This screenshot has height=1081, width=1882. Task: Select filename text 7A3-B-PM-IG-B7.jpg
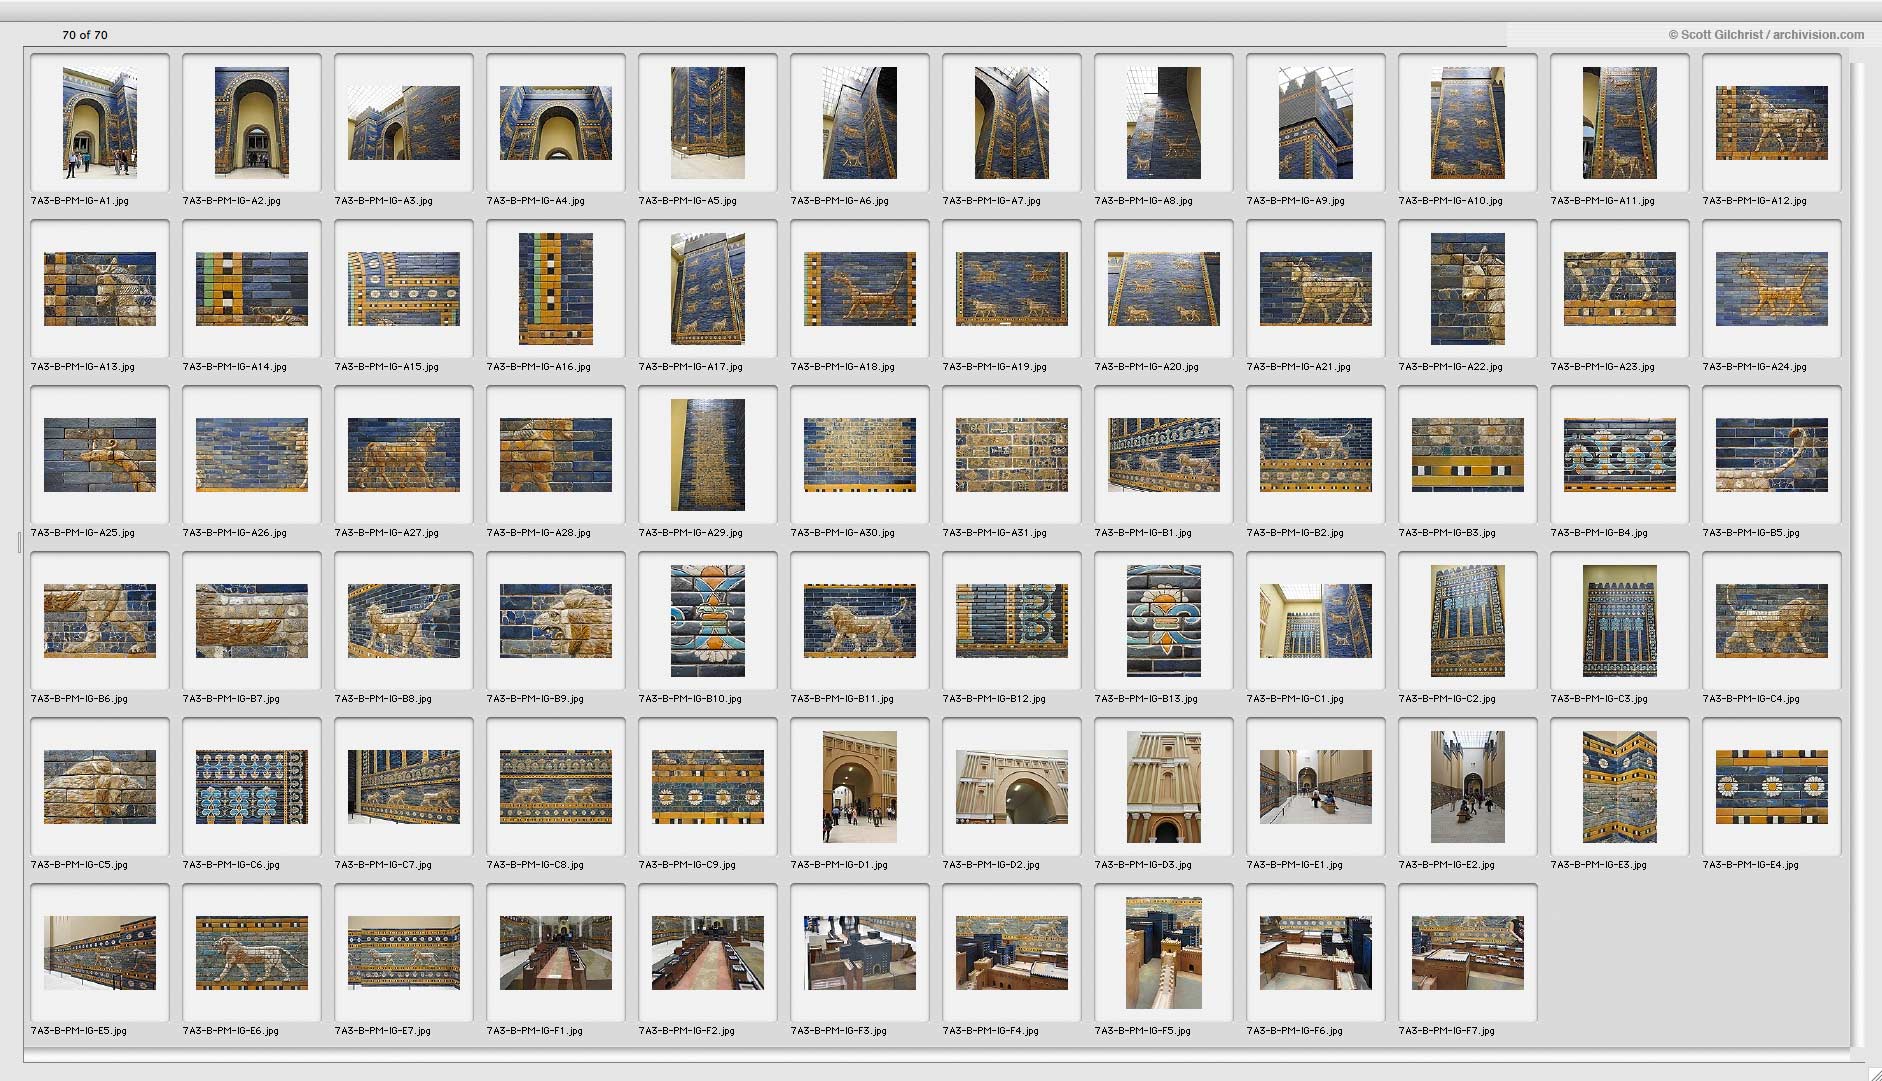231,699
